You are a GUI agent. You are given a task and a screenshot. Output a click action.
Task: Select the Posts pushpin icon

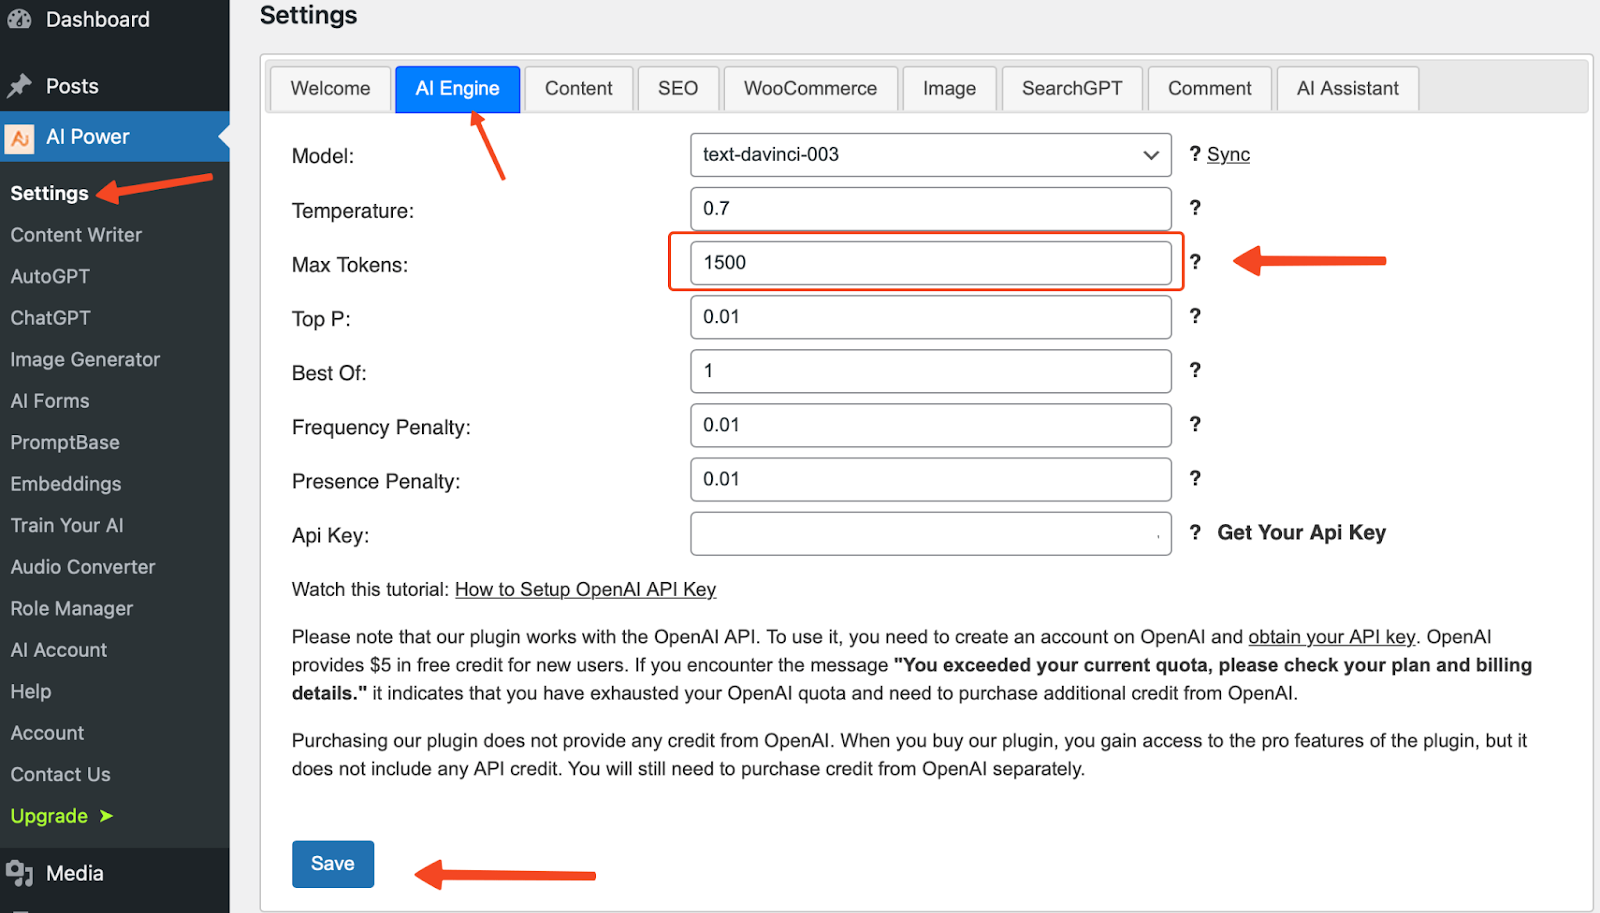pyautogui.click(x=20, y=85)
